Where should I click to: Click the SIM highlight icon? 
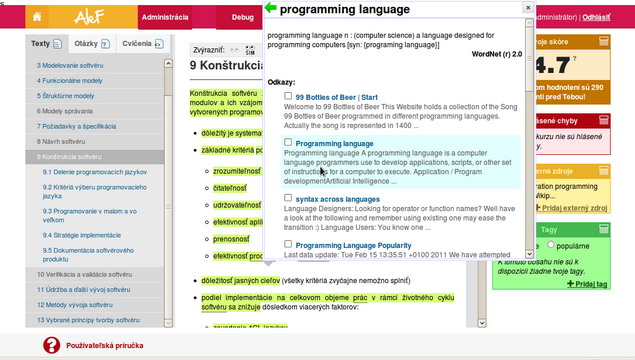(250, 50)
